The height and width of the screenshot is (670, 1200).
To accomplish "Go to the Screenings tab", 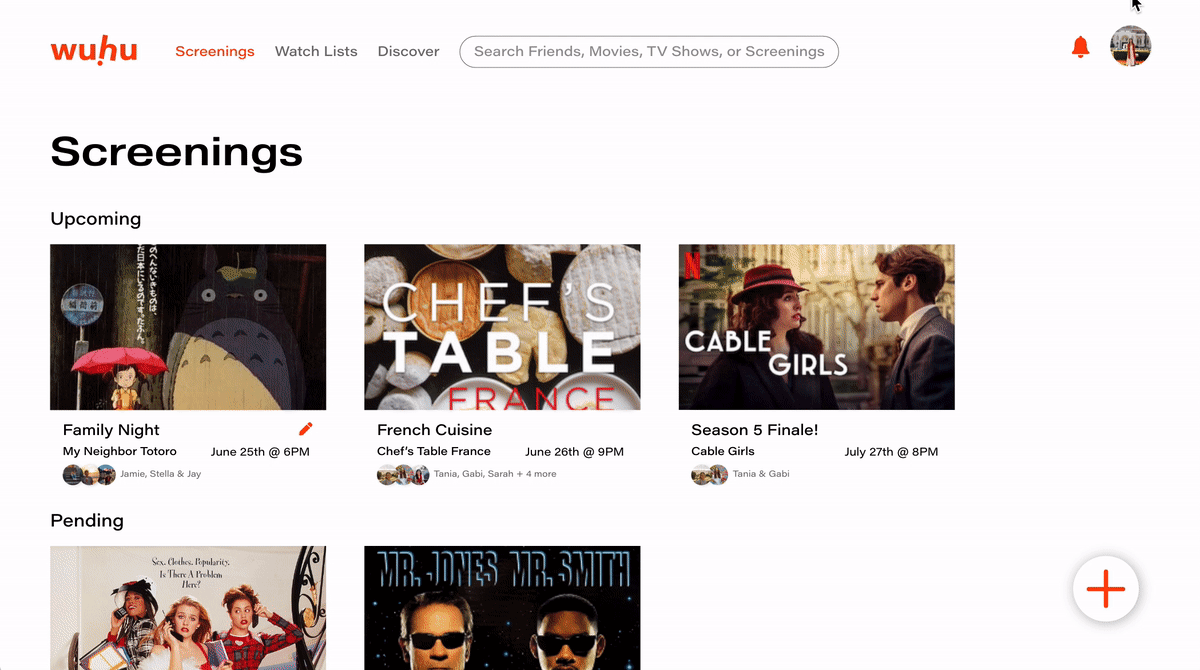I will pyautogui.click(x=215, y=51).
